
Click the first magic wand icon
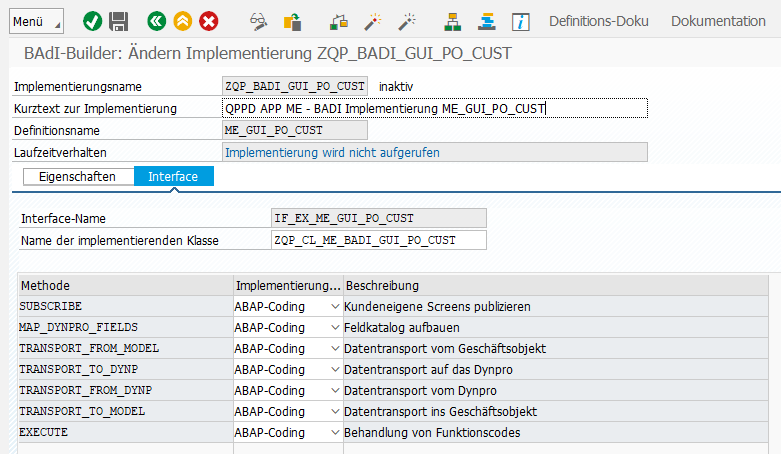pyautogui.click(x=371, y=21)
